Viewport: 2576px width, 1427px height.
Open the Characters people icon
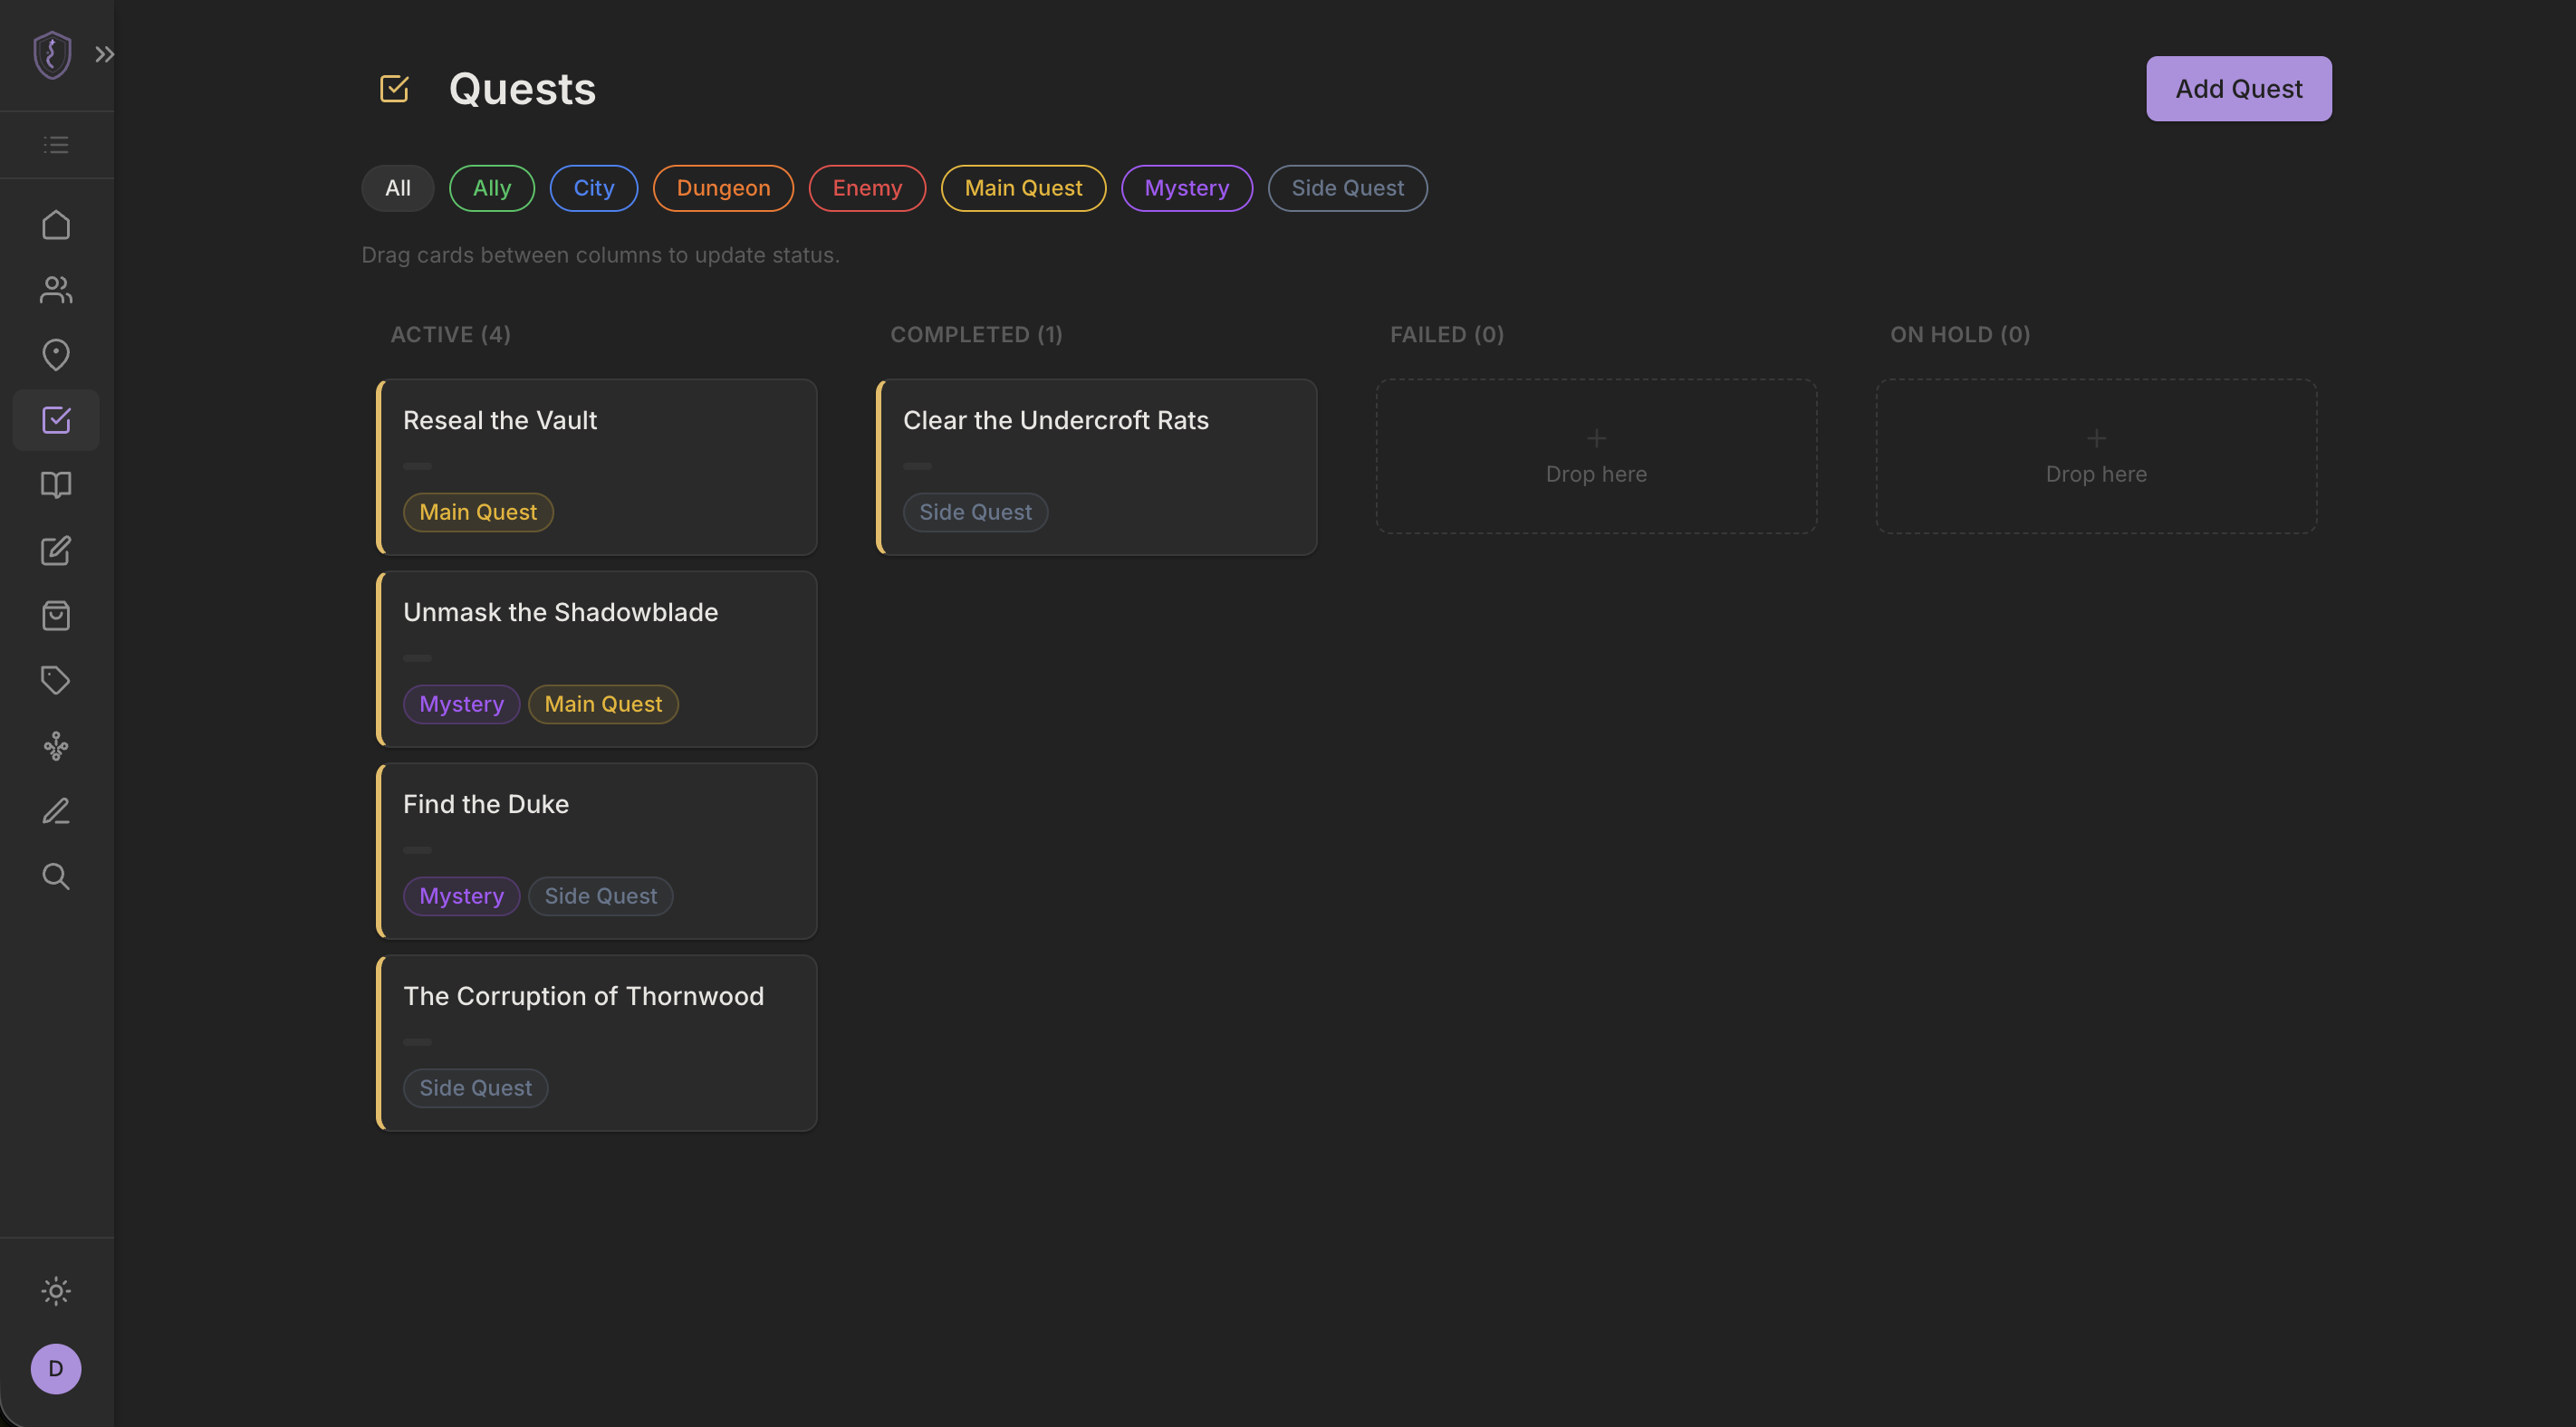pos(56,290)
